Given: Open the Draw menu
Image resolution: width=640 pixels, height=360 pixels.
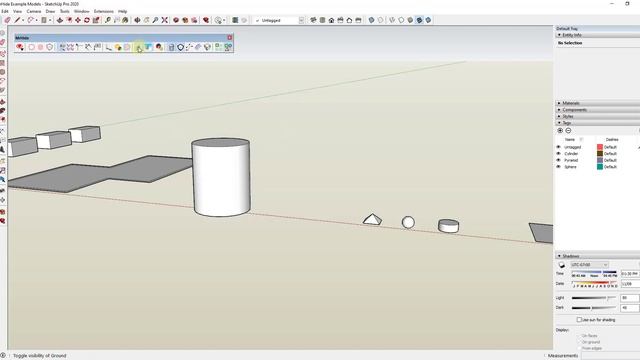Looking at the screenshot, I should pos(50,11).
